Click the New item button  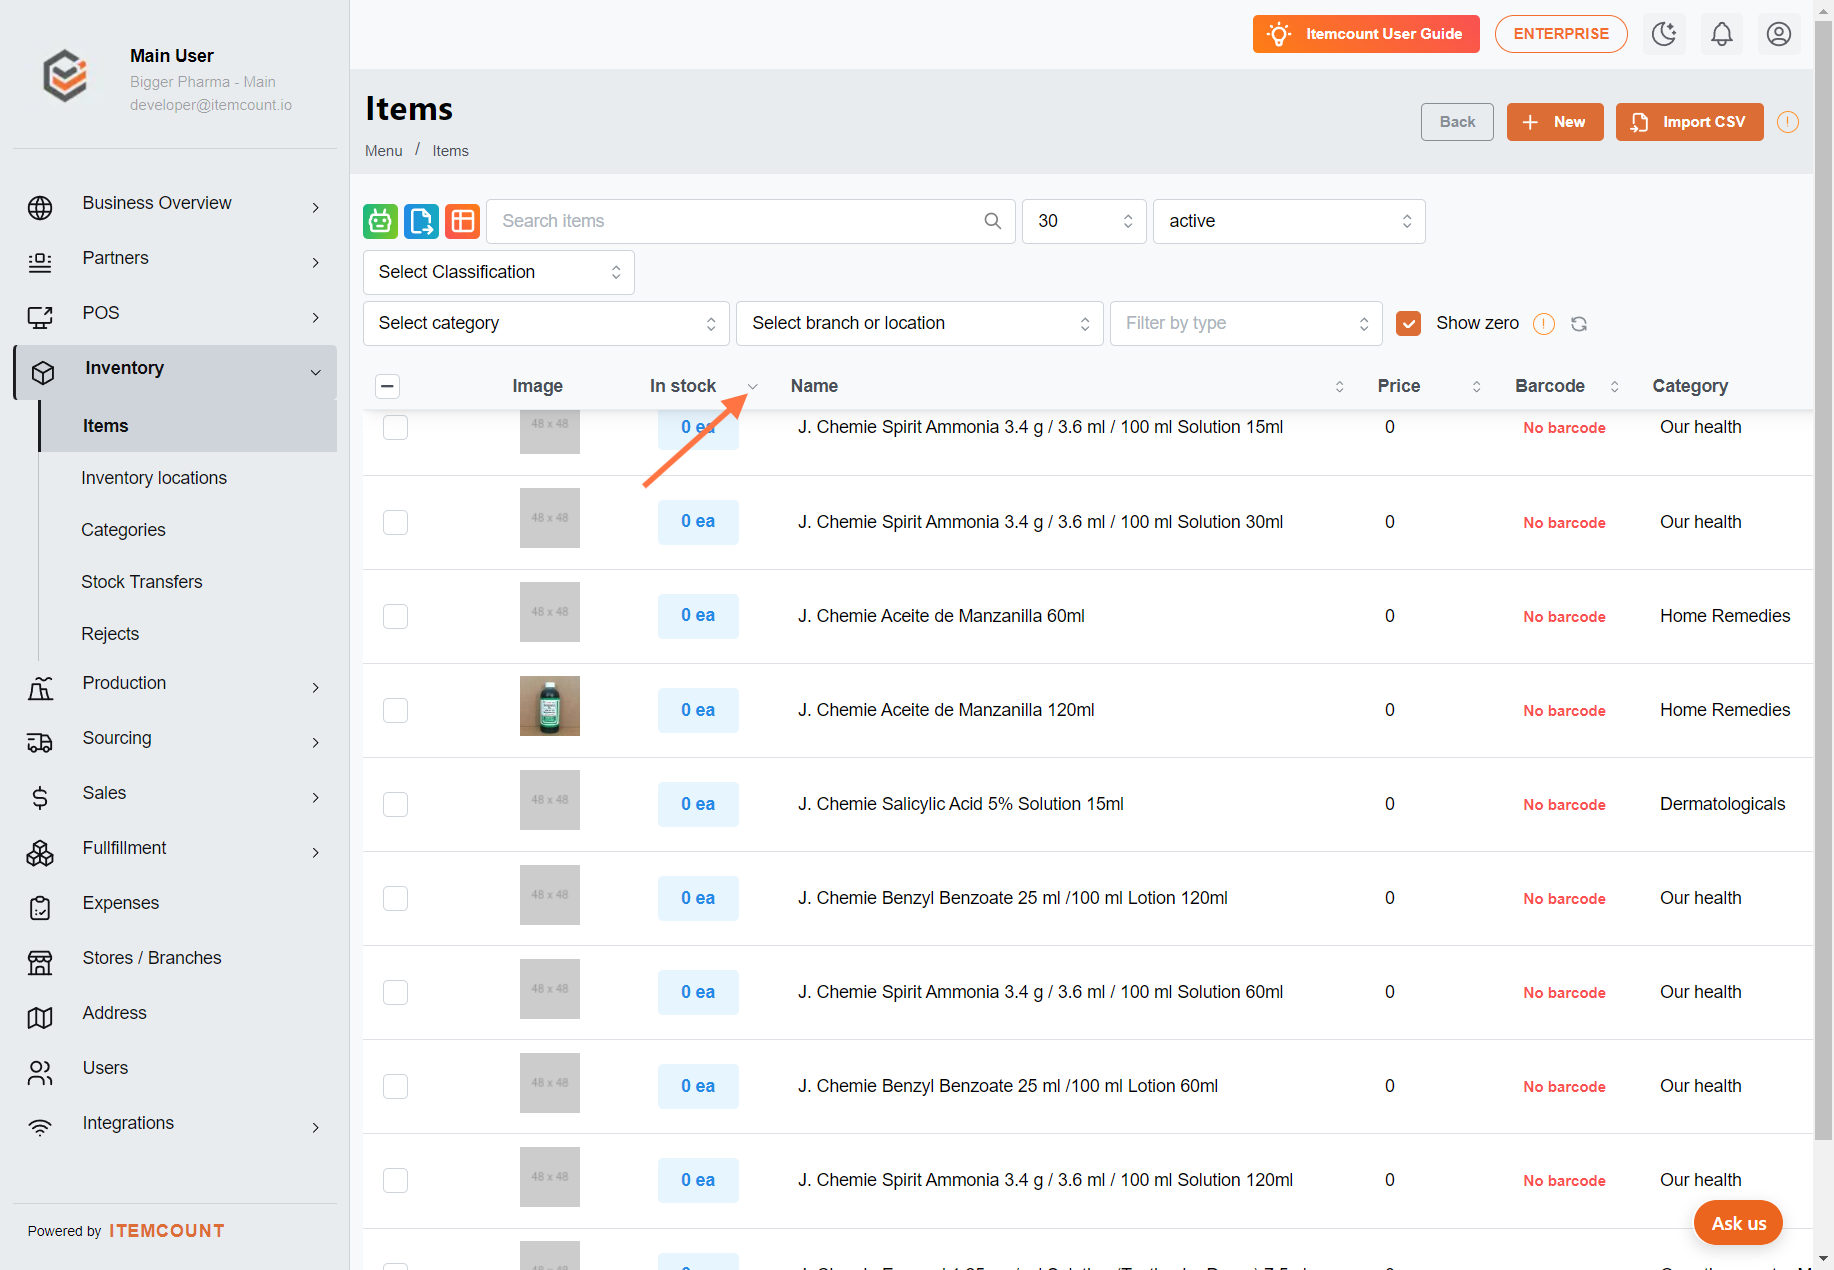[1555, 122]
